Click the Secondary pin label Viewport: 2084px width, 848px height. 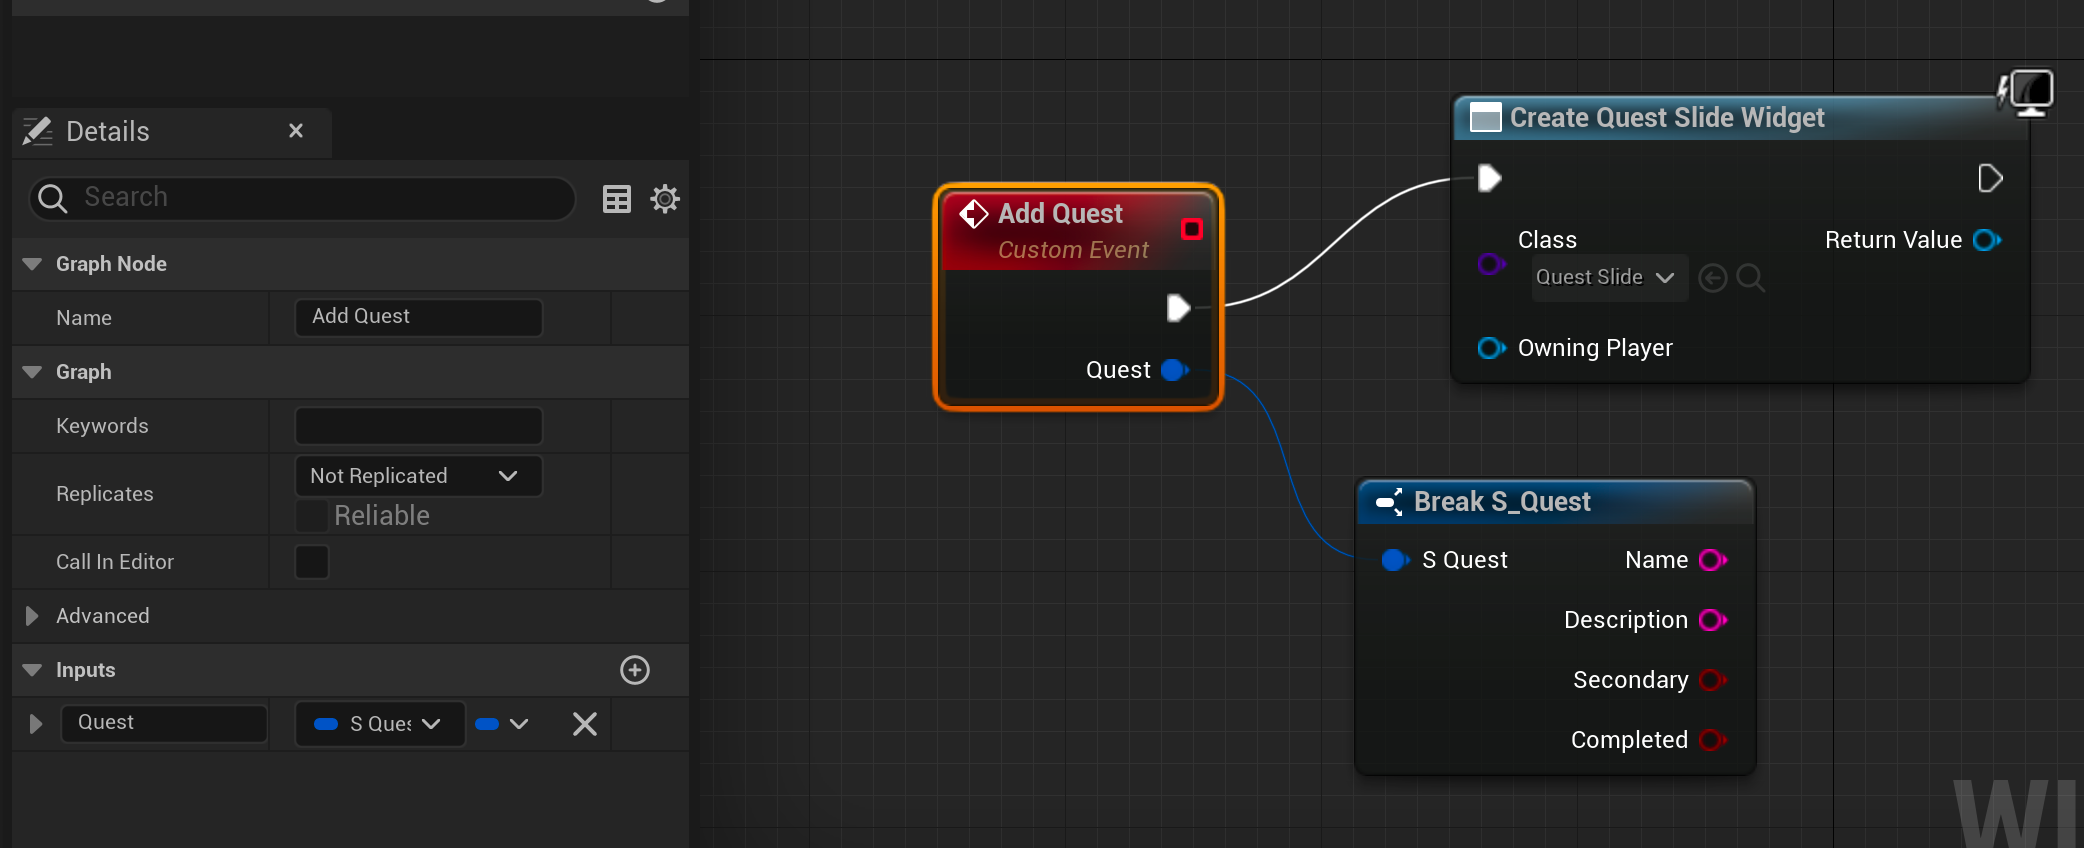coord(1631,680)
